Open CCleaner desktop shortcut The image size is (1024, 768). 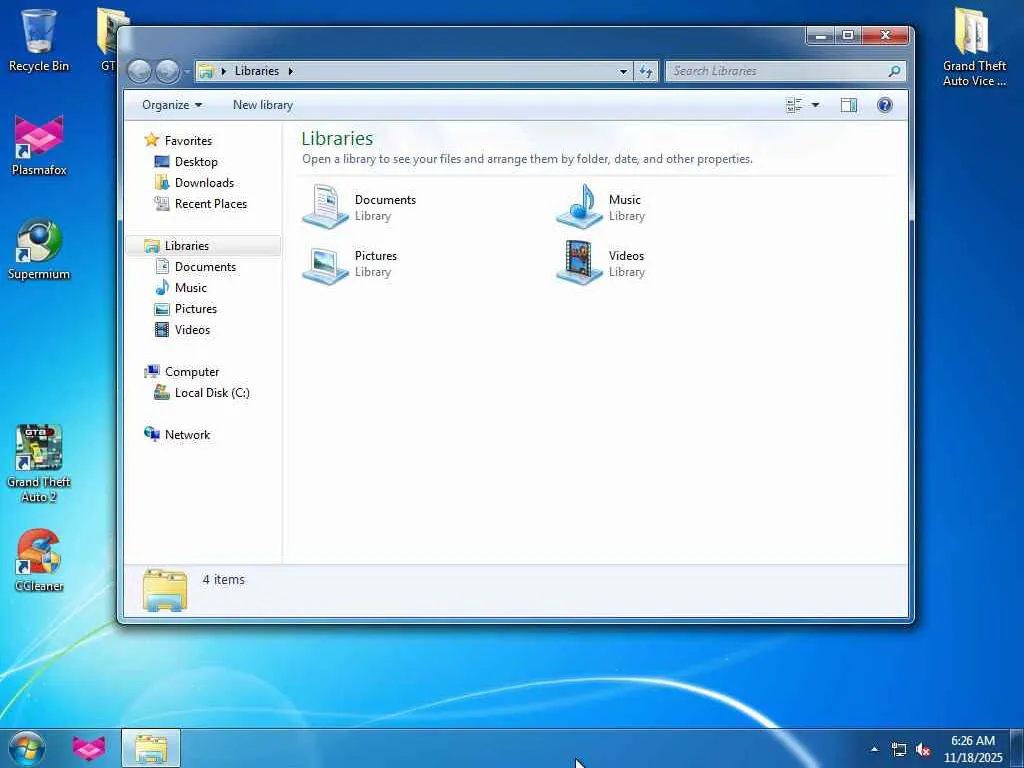click(x=39, y=560)
